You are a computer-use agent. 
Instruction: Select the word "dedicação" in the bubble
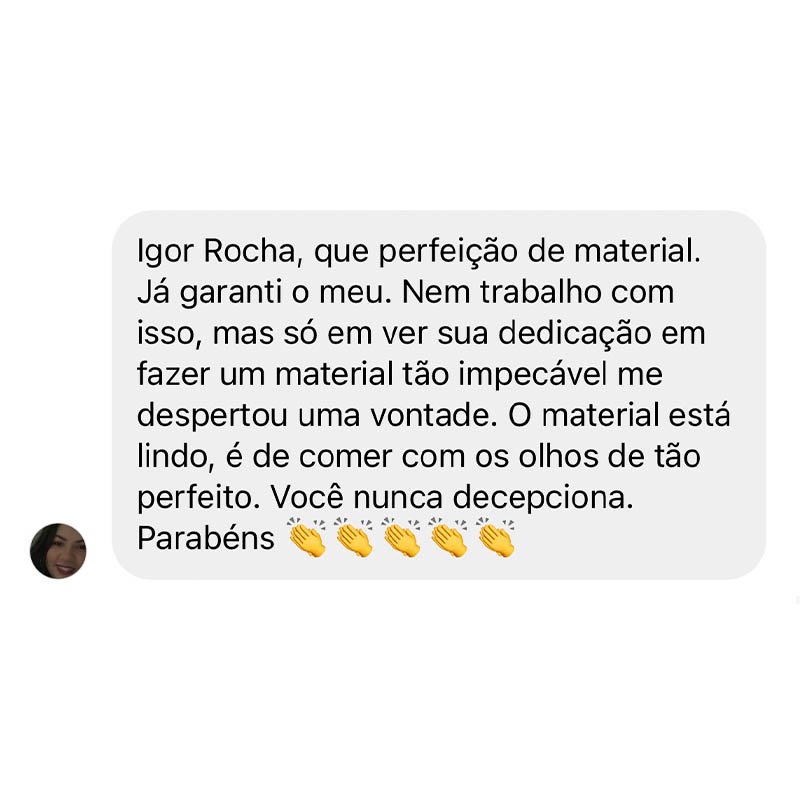(x=576, y=334)
